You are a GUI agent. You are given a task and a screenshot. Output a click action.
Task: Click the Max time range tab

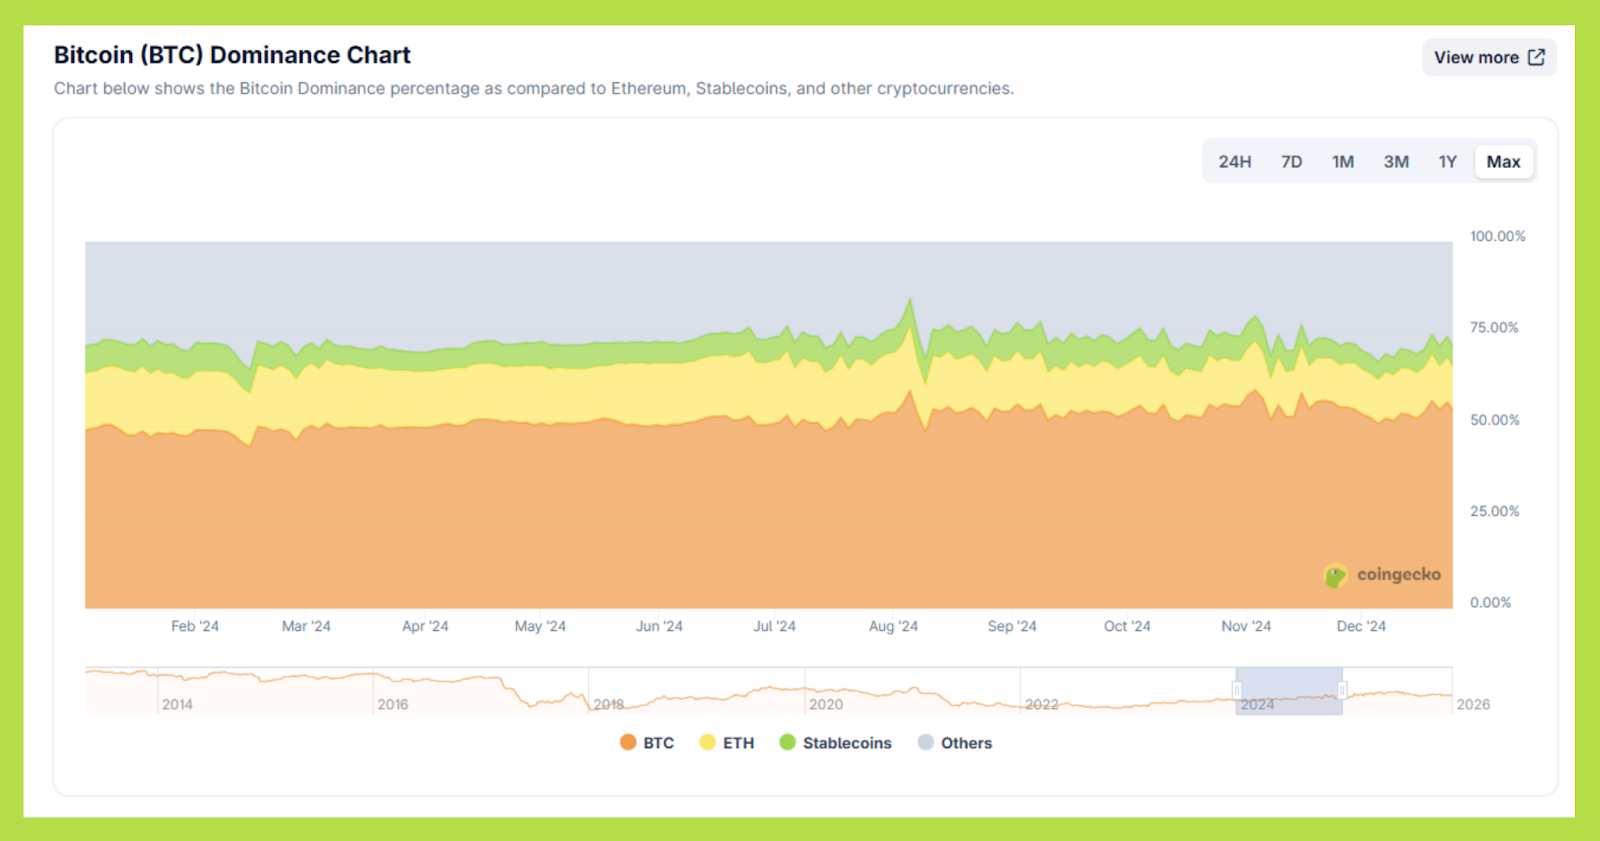tap(1503, 162)
